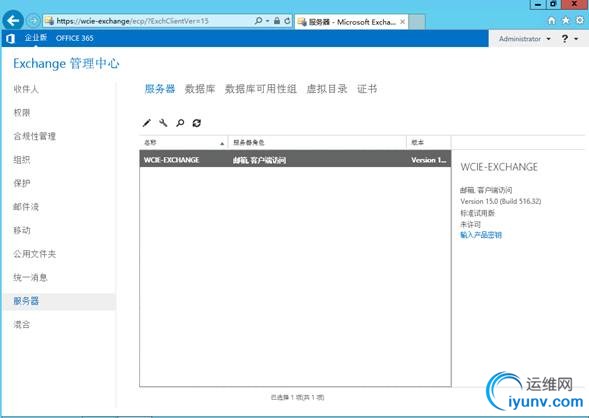Open the 虚拟目录 tab
Image resolution: width=589 pixels, height=418 pixels.
coord(327,89)
